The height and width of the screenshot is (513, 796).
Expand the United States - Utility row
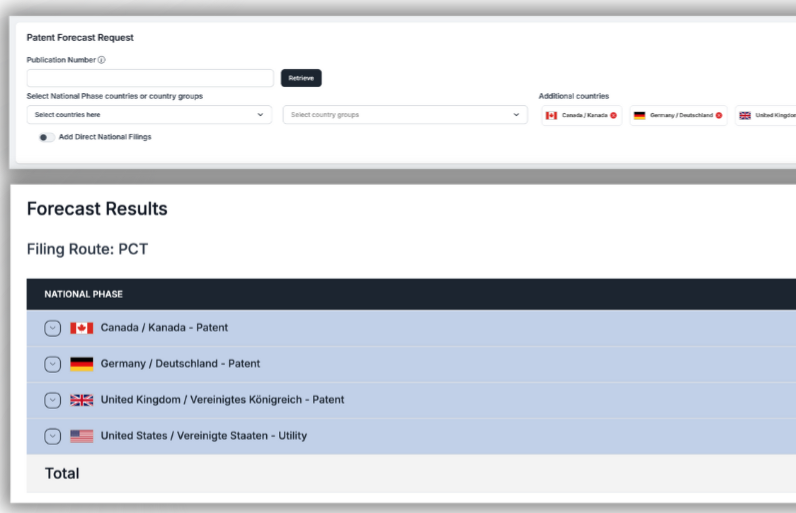(x=53, y=436)
